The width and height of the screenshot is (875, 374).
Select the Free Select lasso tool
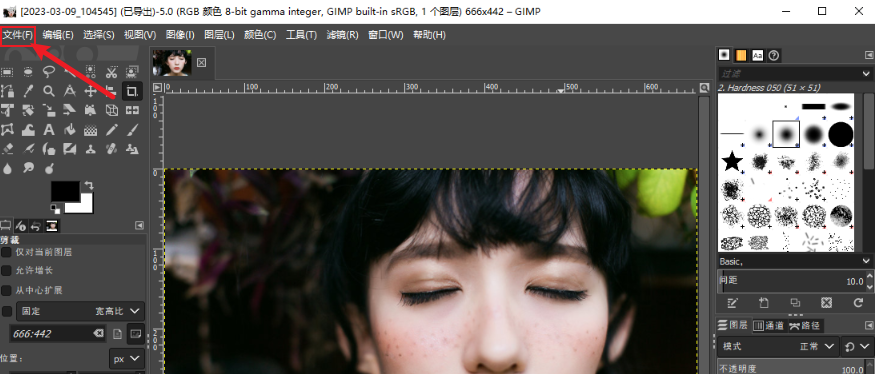(x=49, y=72)
